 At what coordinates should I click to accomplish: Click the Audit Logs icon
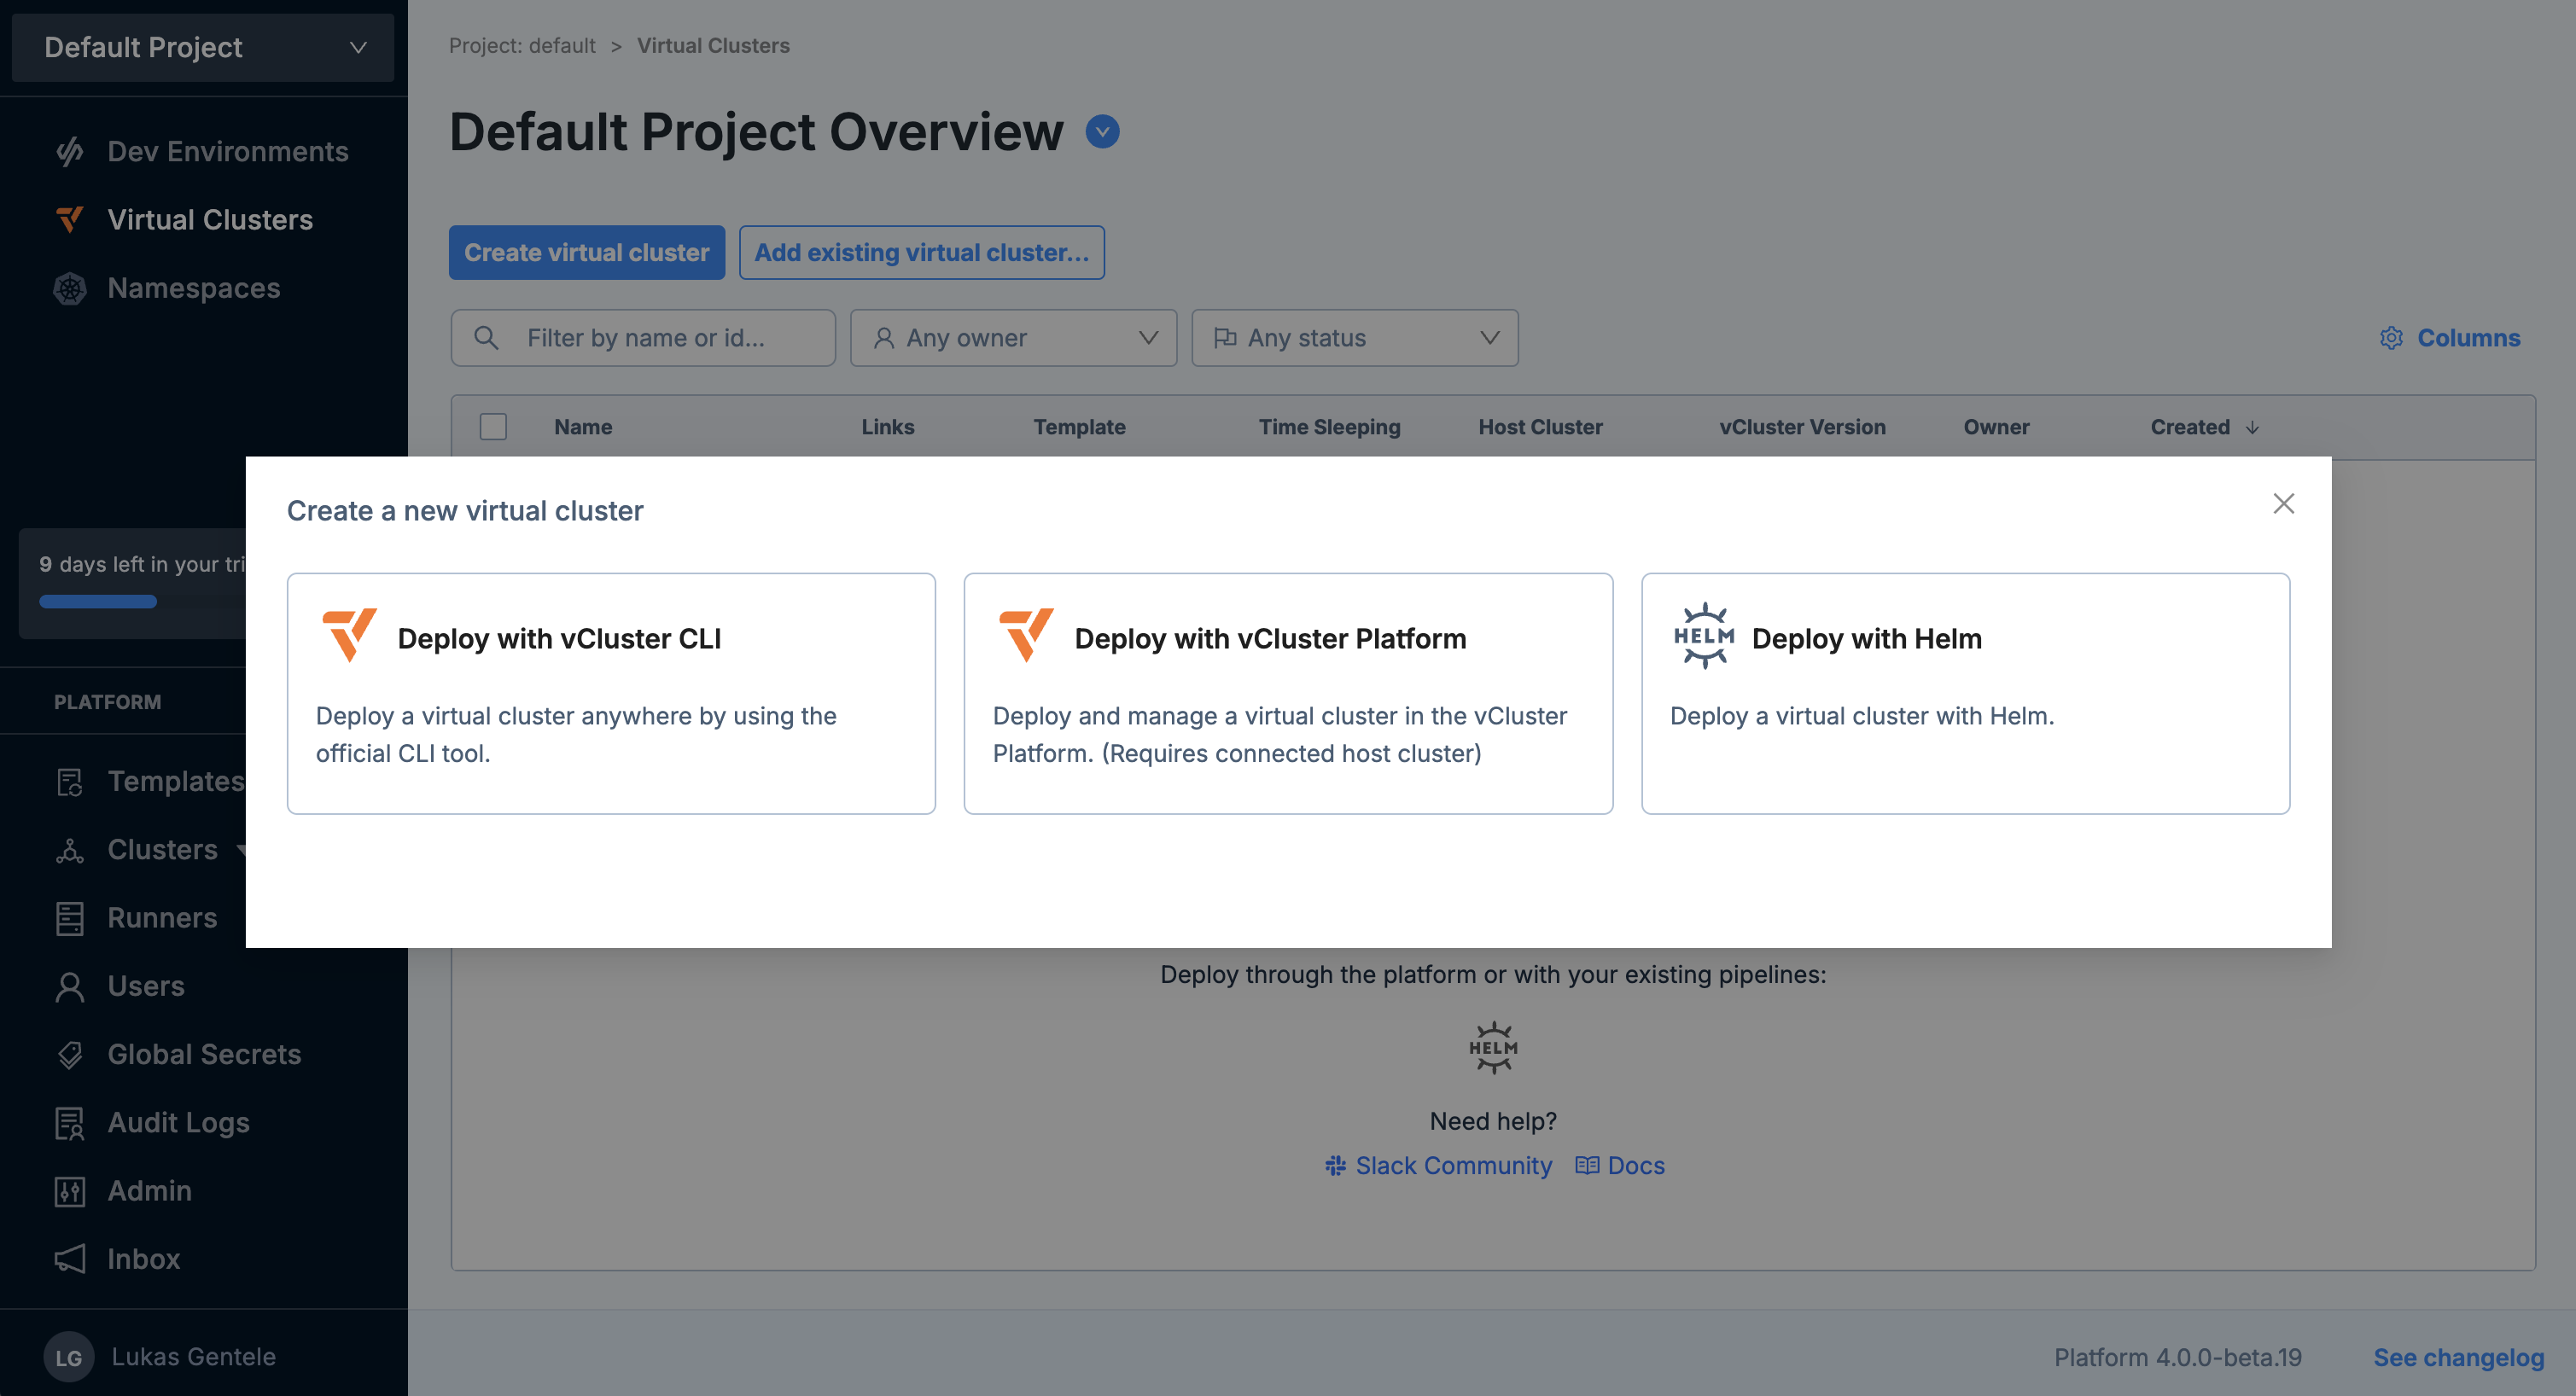70,1123
